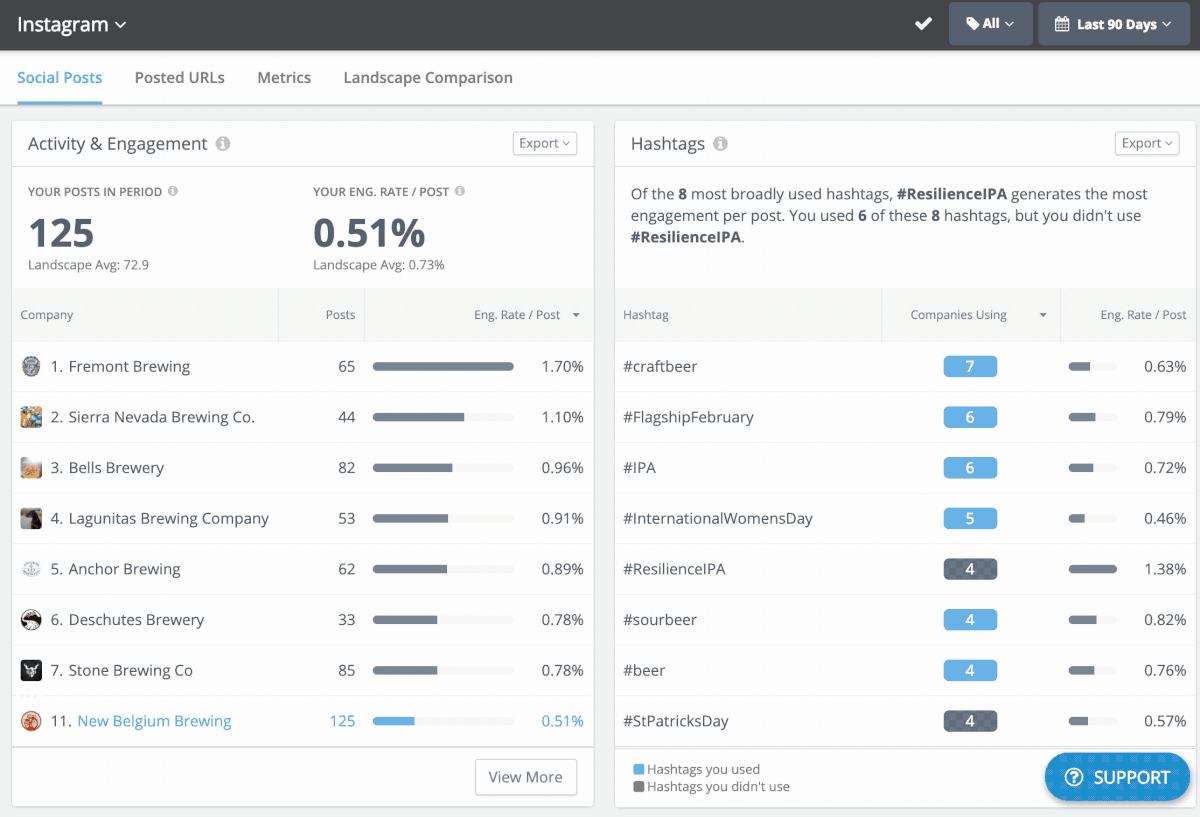1200x817 pixels.
Task: Sort companies by Eng. Rate / Post column
Action: [x=527, y=315]
